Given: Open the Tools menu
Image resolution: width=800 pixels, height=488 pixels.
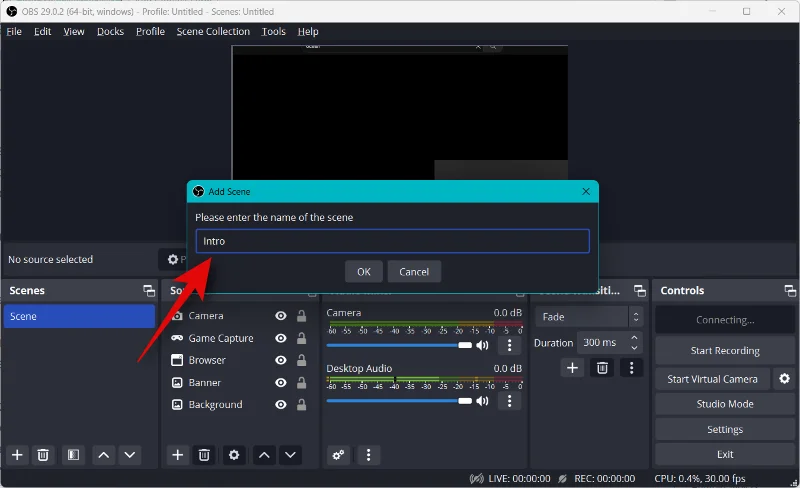Looking at the screenshot, I should click(273, 32).
